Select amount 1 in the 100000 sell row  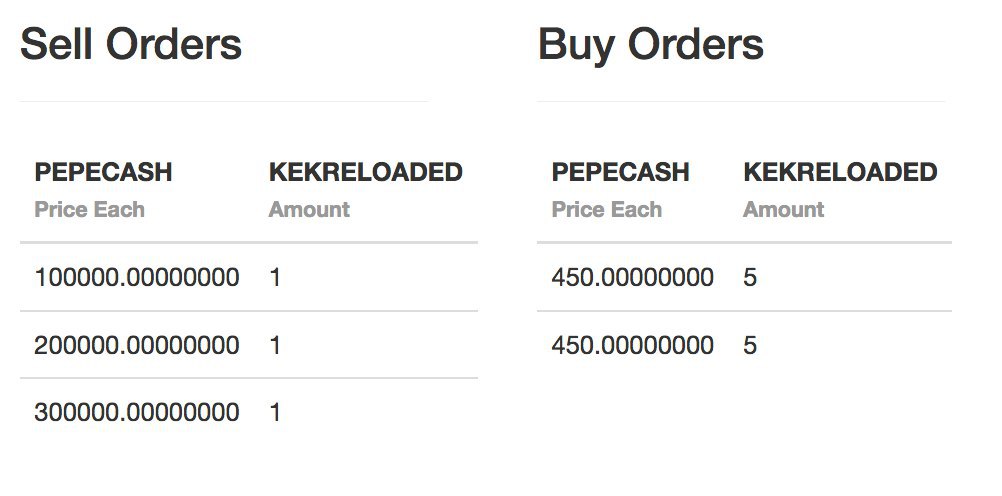pos(275,277)
